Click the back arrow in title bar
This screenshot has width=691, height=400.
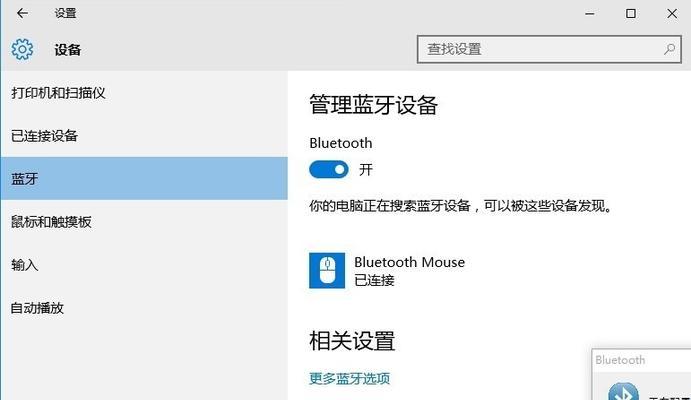point(22,13)
